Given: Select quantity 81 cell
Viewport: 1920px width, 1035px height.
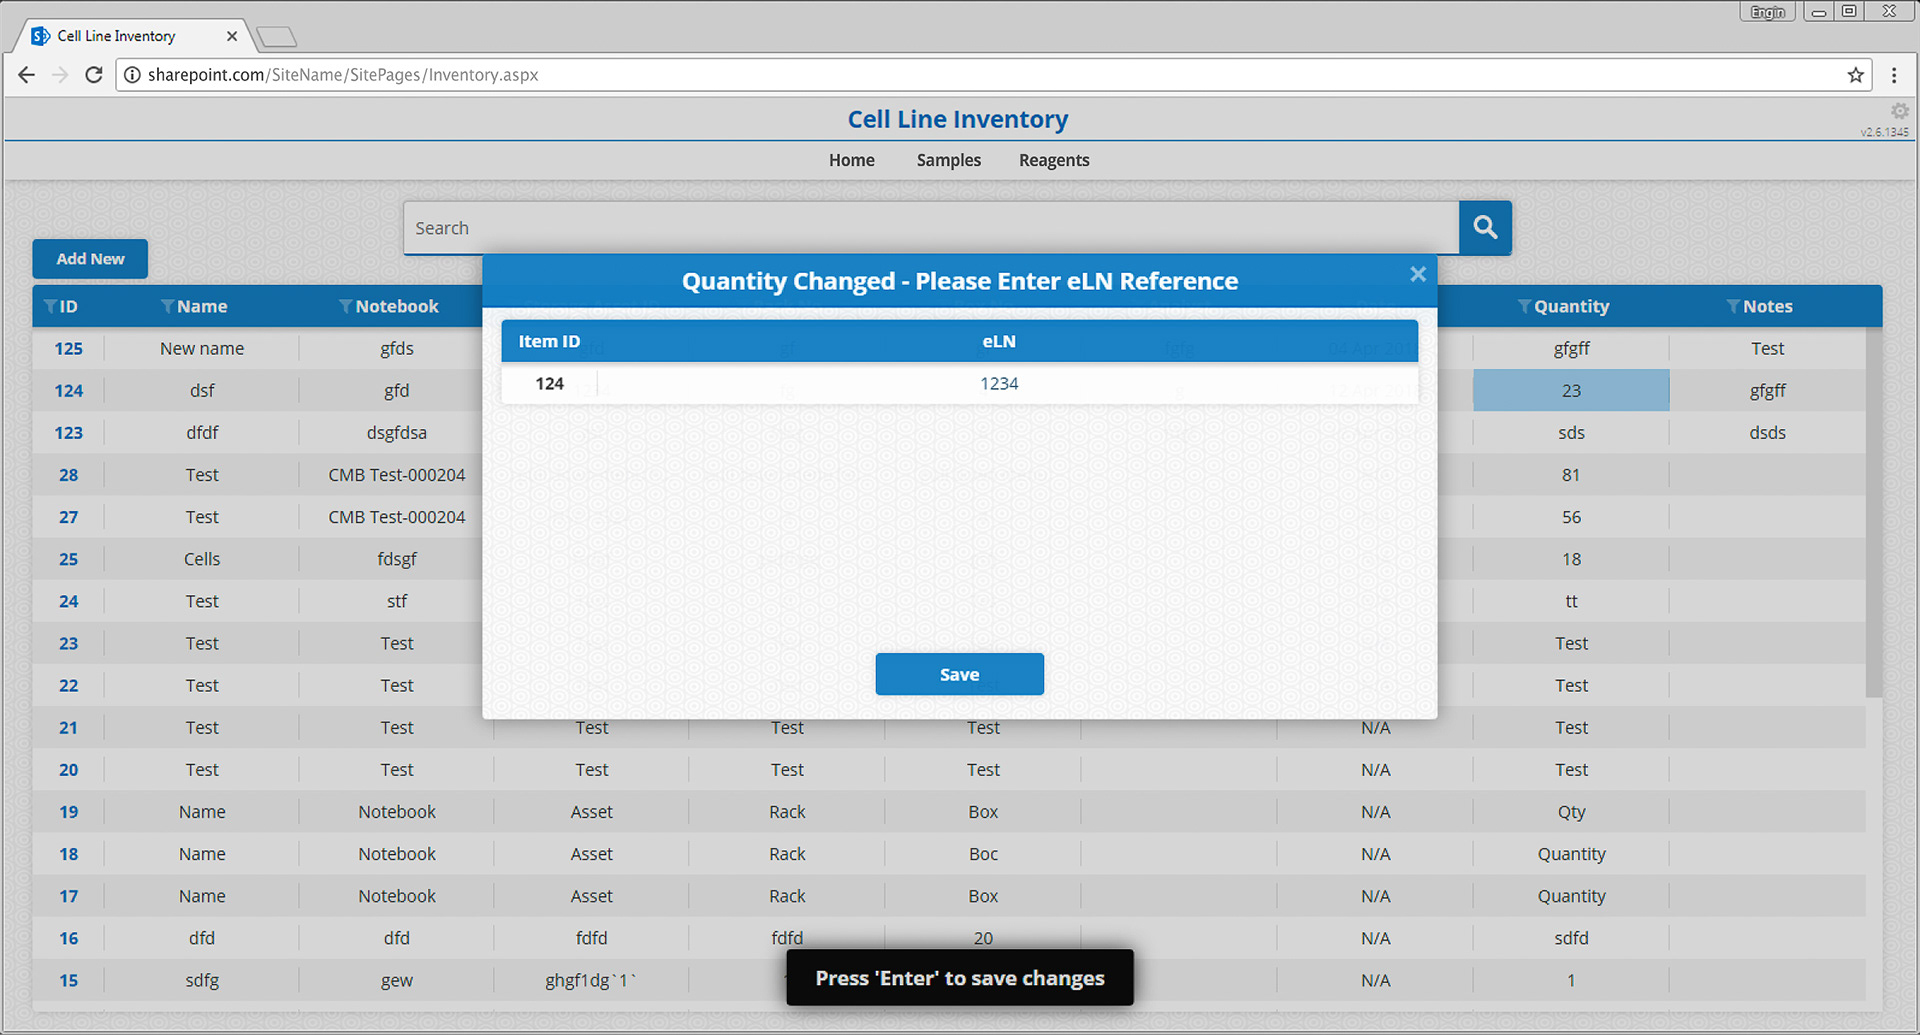Looking at the screenshot, I should pyautogui.click(x=1571, y=475).
